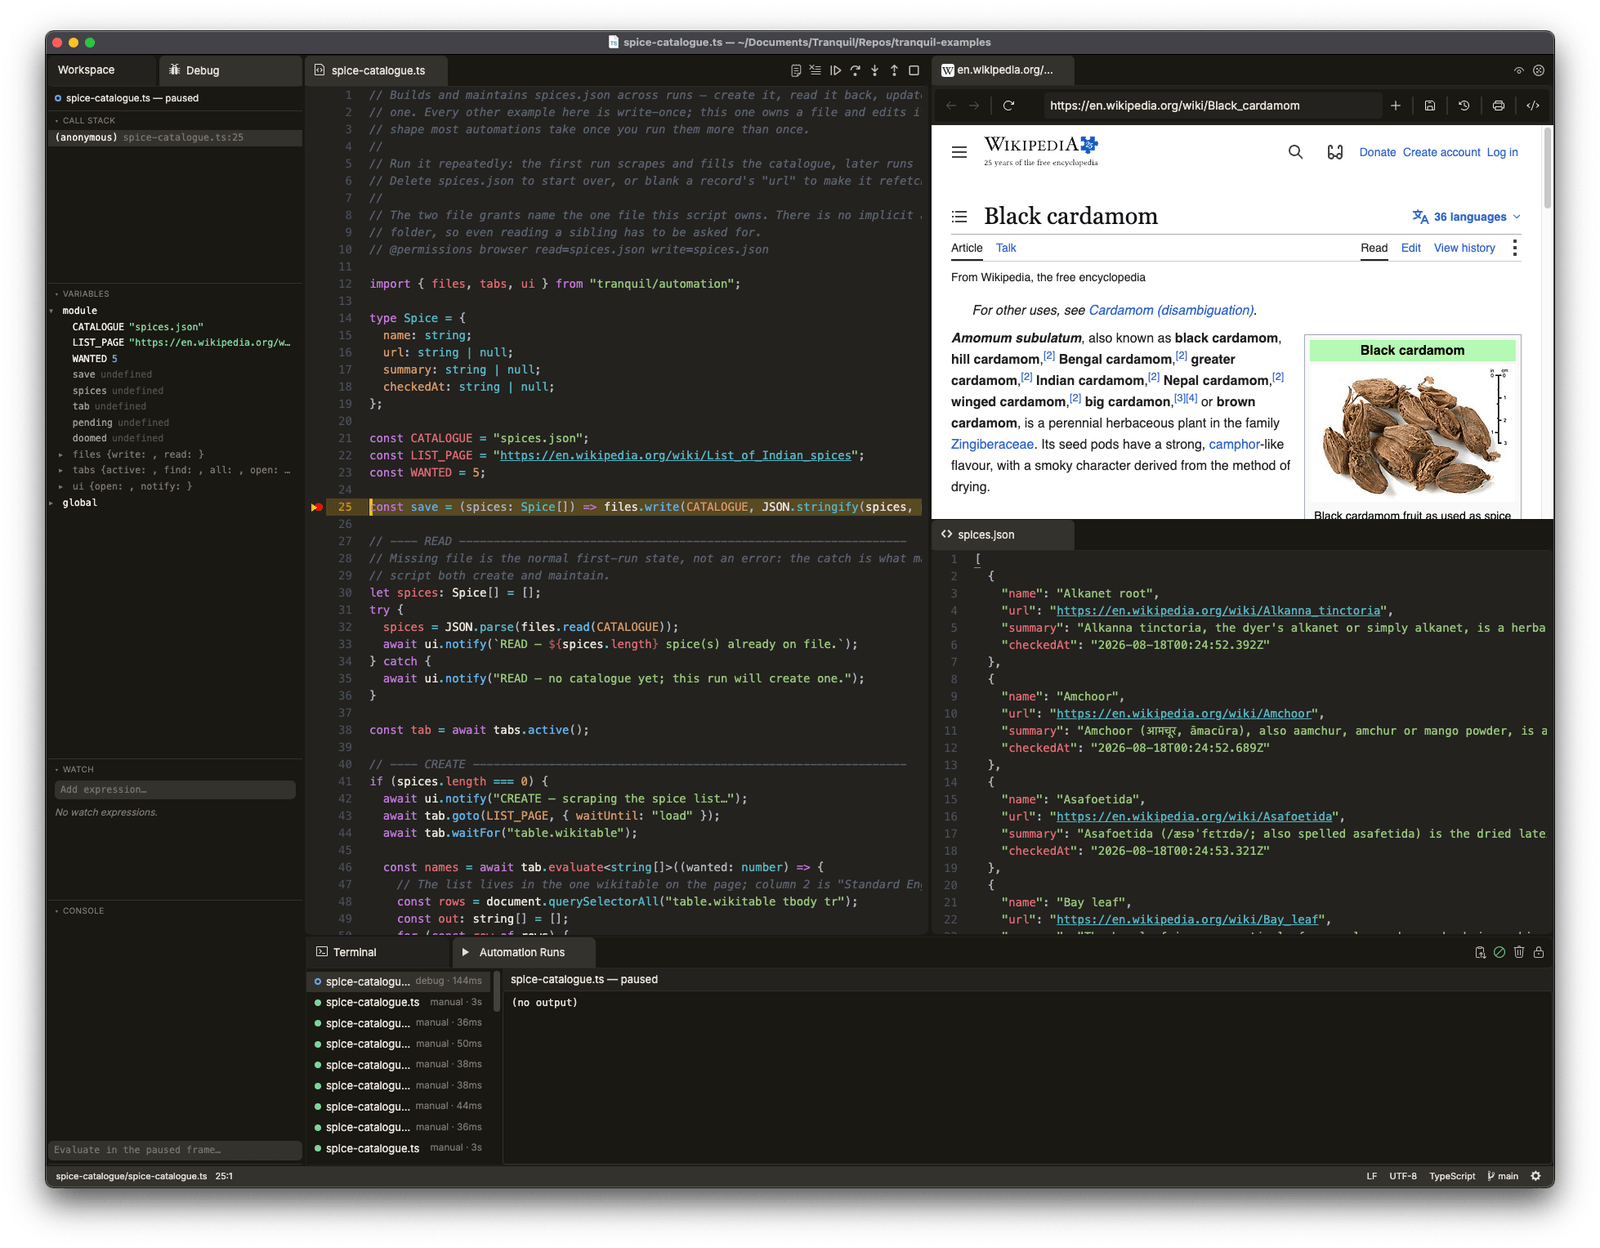
Task: Expand the files variable entry
Action: point(61,454)
